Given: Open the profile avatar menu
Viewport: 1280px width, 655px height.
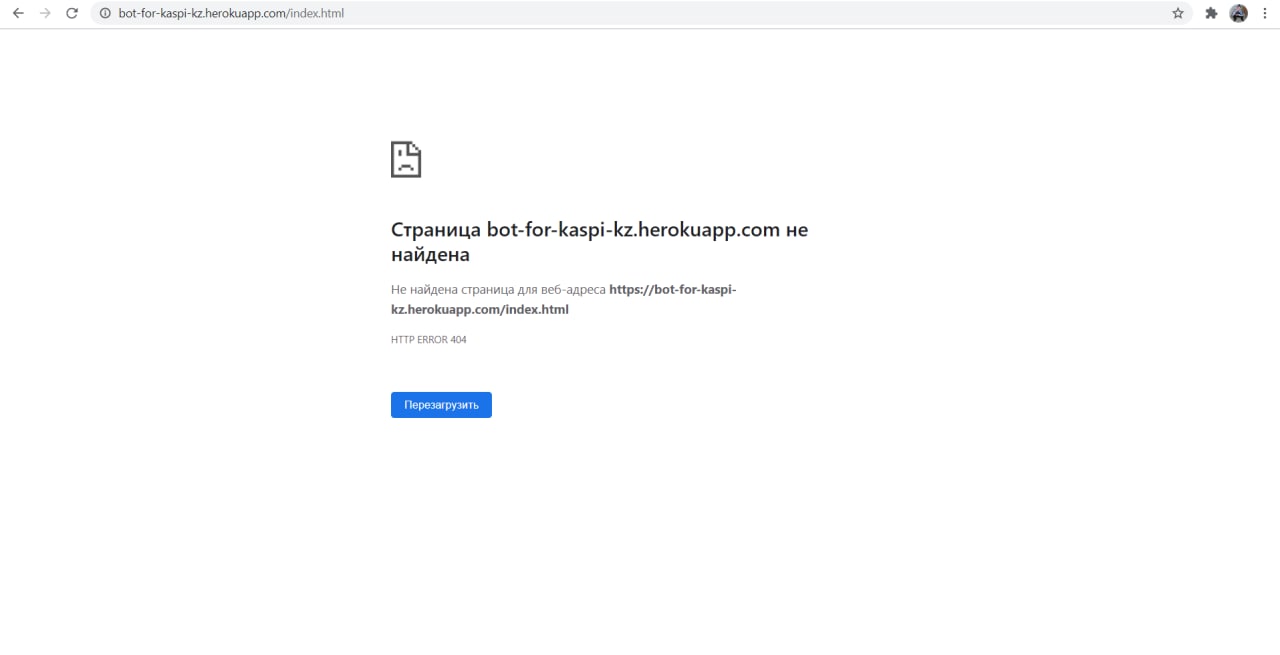Looking at the screenshot, I should pyautogui.click(x=1239, y=13).
